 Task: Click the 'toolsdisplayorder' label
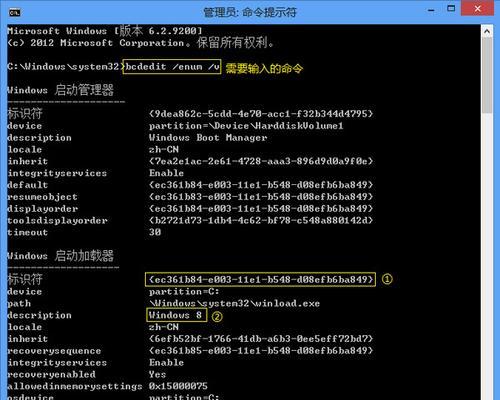[57, 221]
